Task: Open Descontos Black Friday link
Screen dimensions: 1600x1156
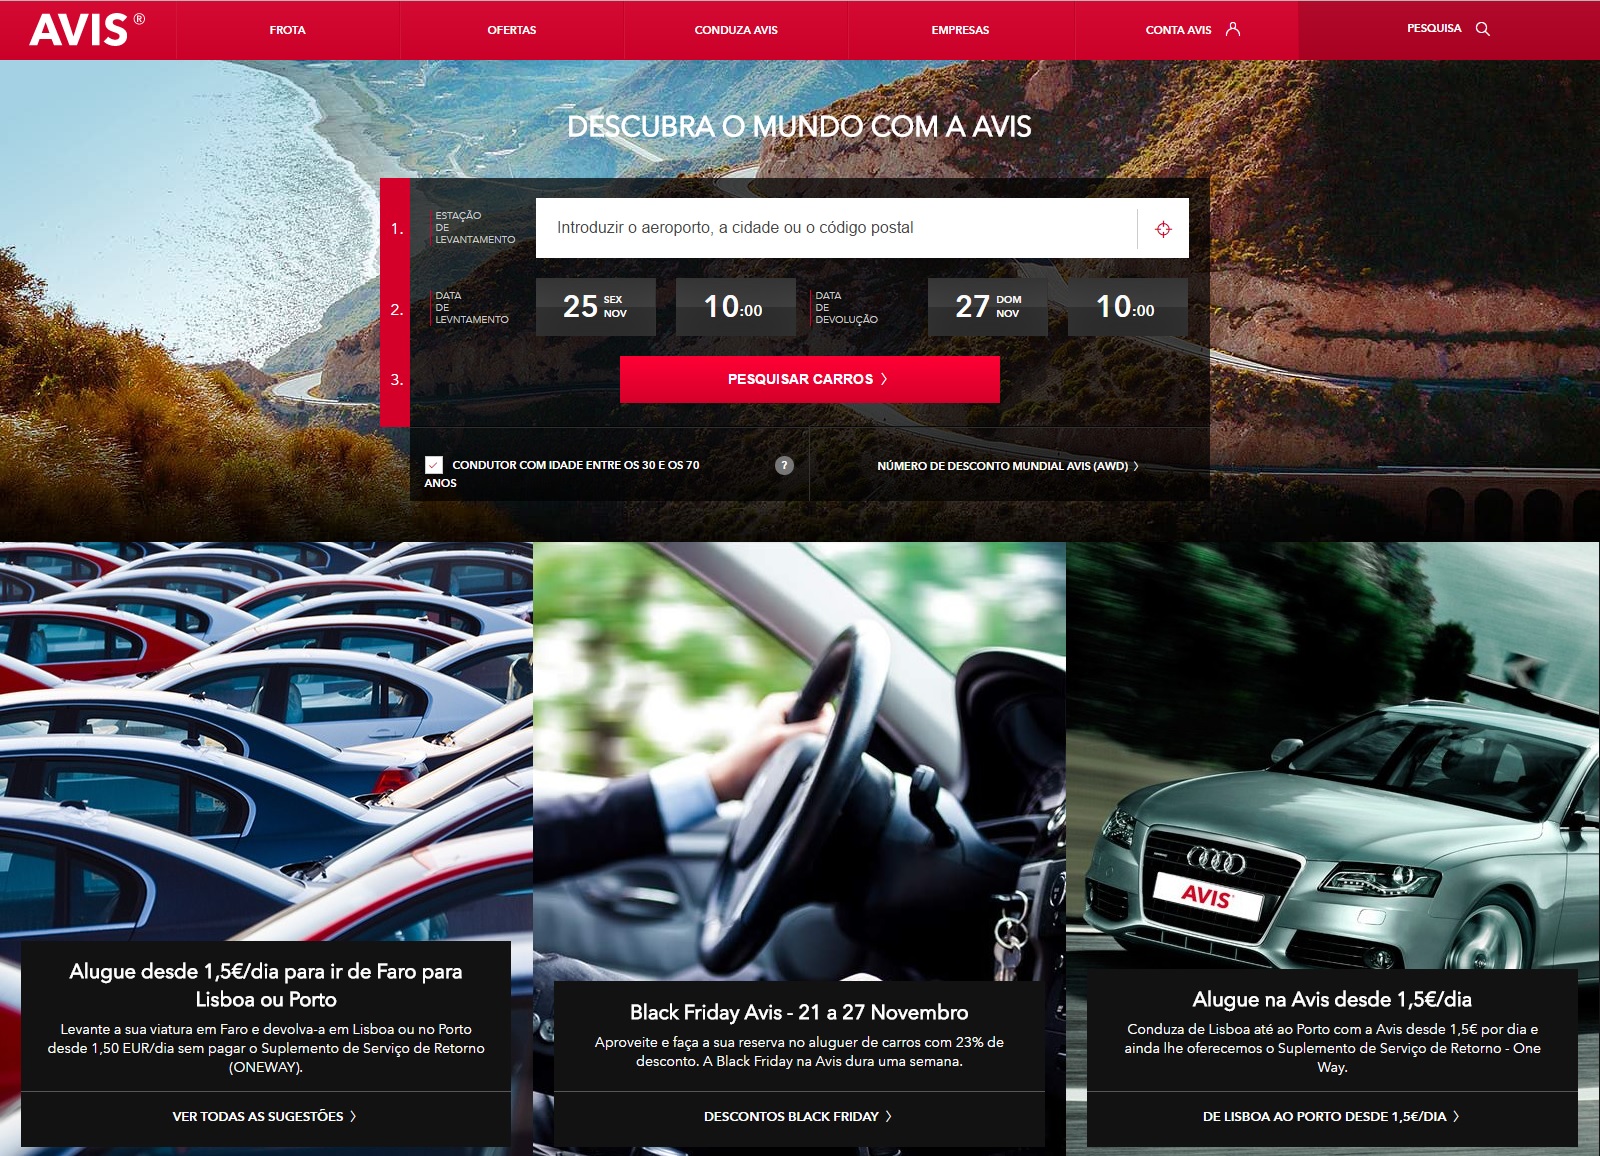Action: (x=797, y=1116)
